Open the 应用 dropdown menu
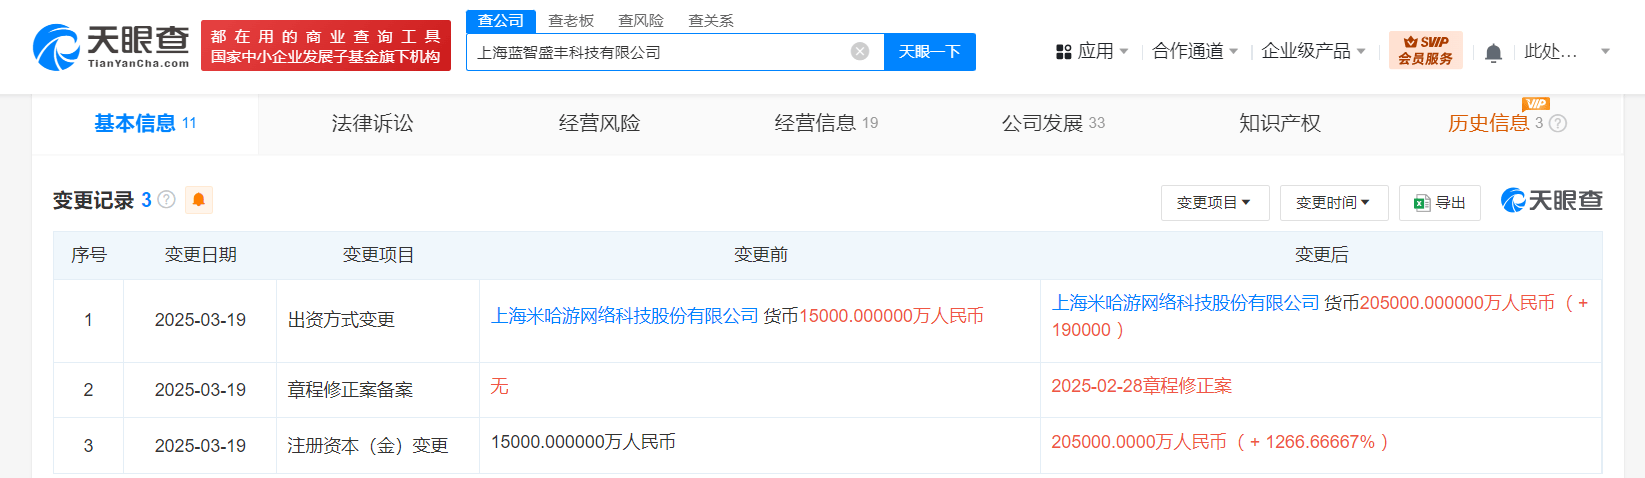The image size is (1645, 478). 1092,51
